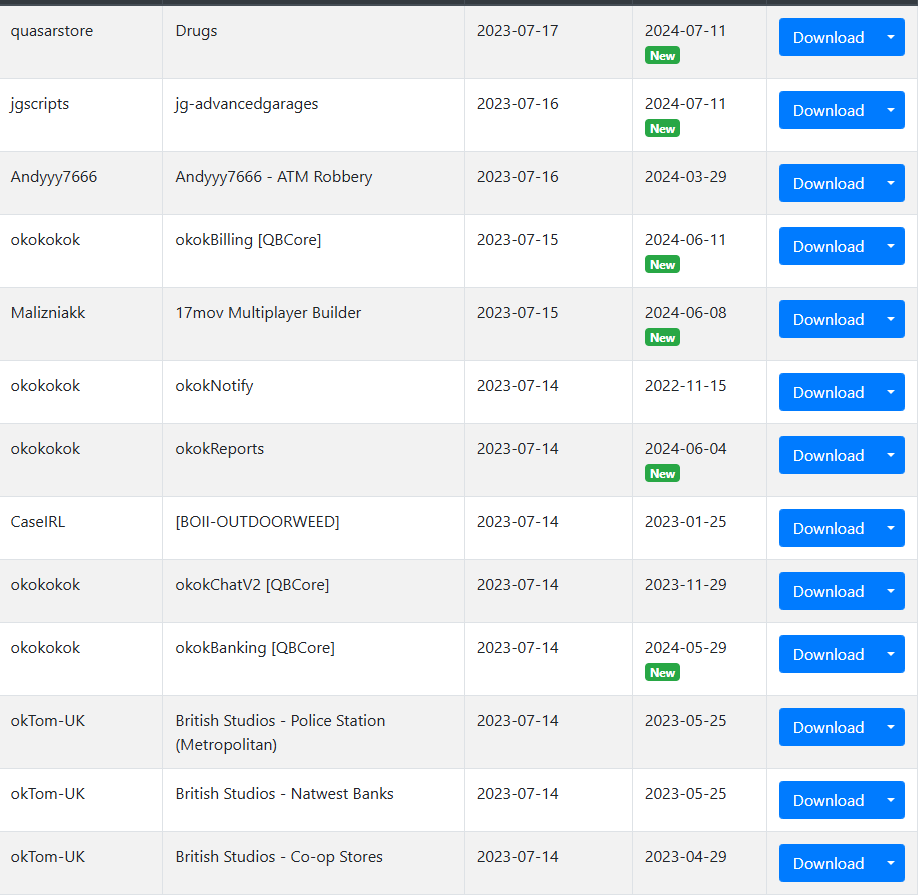This screenshot has width=920, height=895.
Task: Click the New badge in okokBilling row
Action: click(x=662, y=265)
